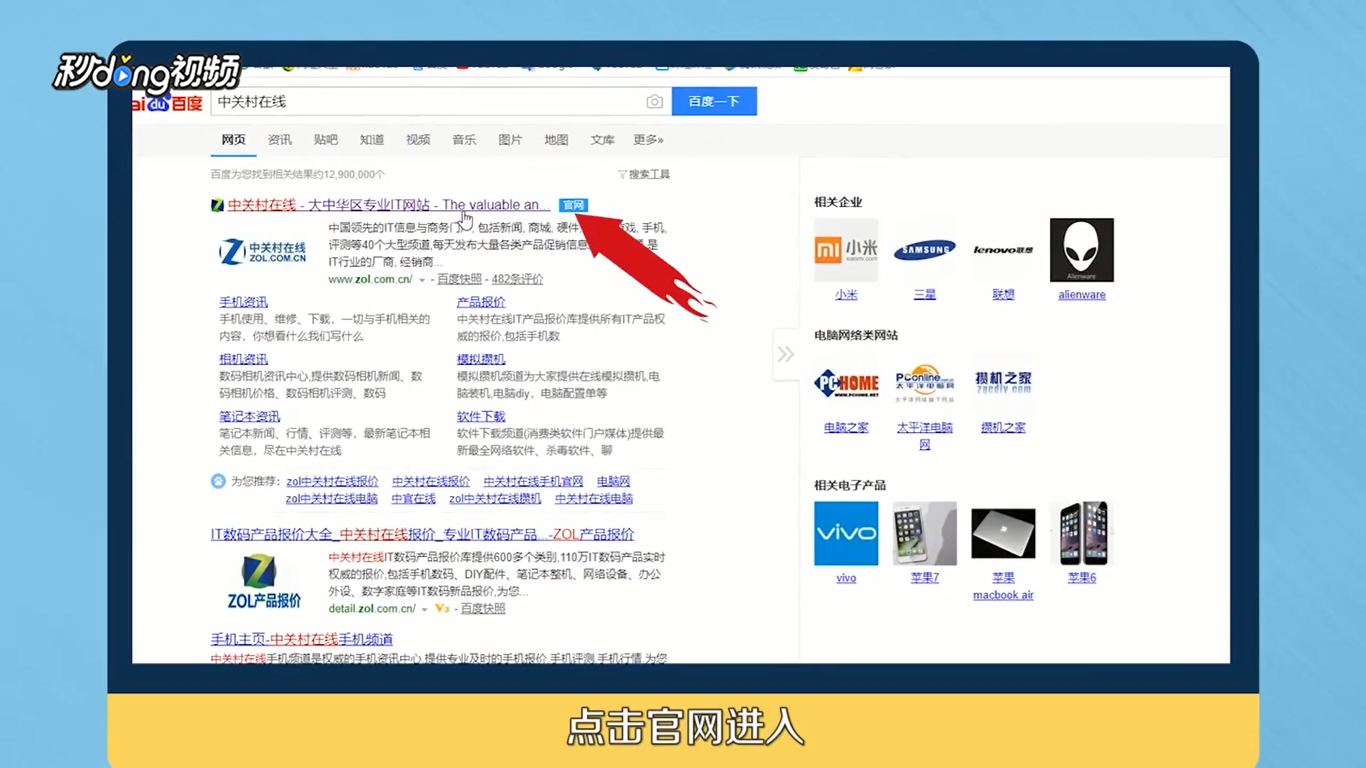Screen dimensions: 1366x768
Task: Open dropdown arrow beside detail.zol.com.cn
Action: click(424, 609)
